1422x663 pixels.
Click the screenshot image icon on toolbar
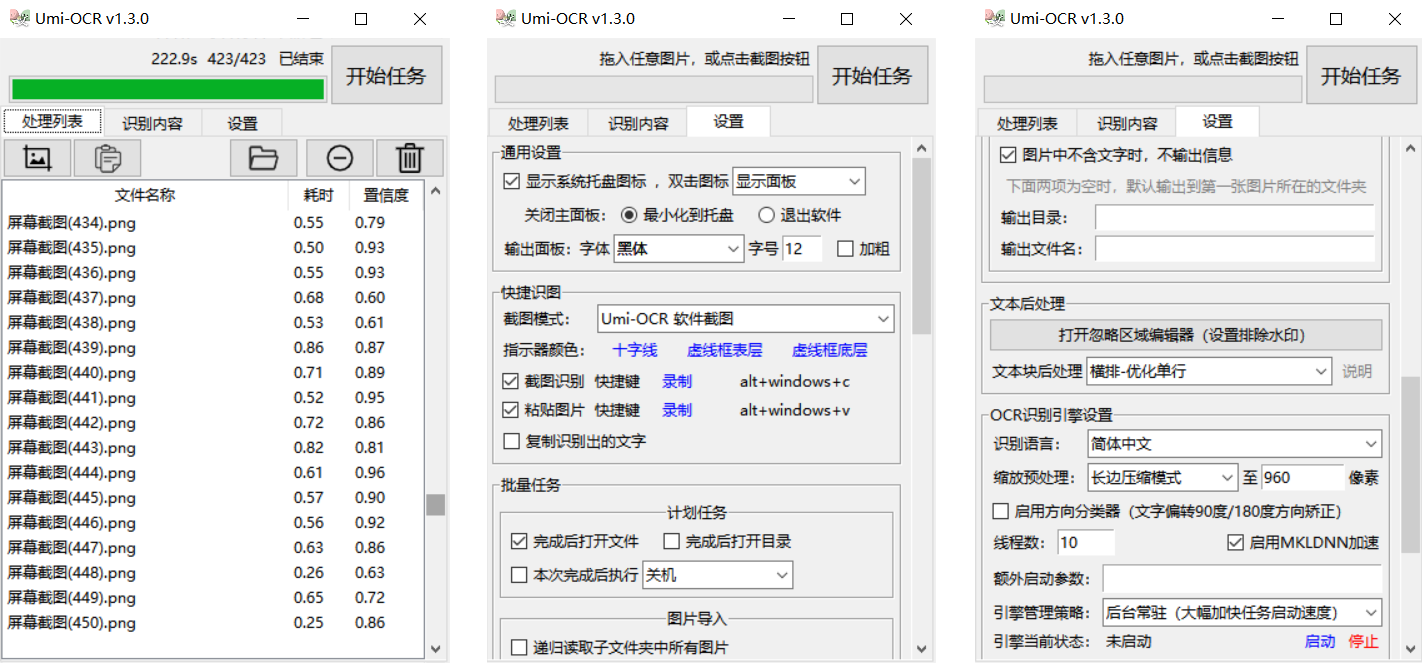click(37, 158)
